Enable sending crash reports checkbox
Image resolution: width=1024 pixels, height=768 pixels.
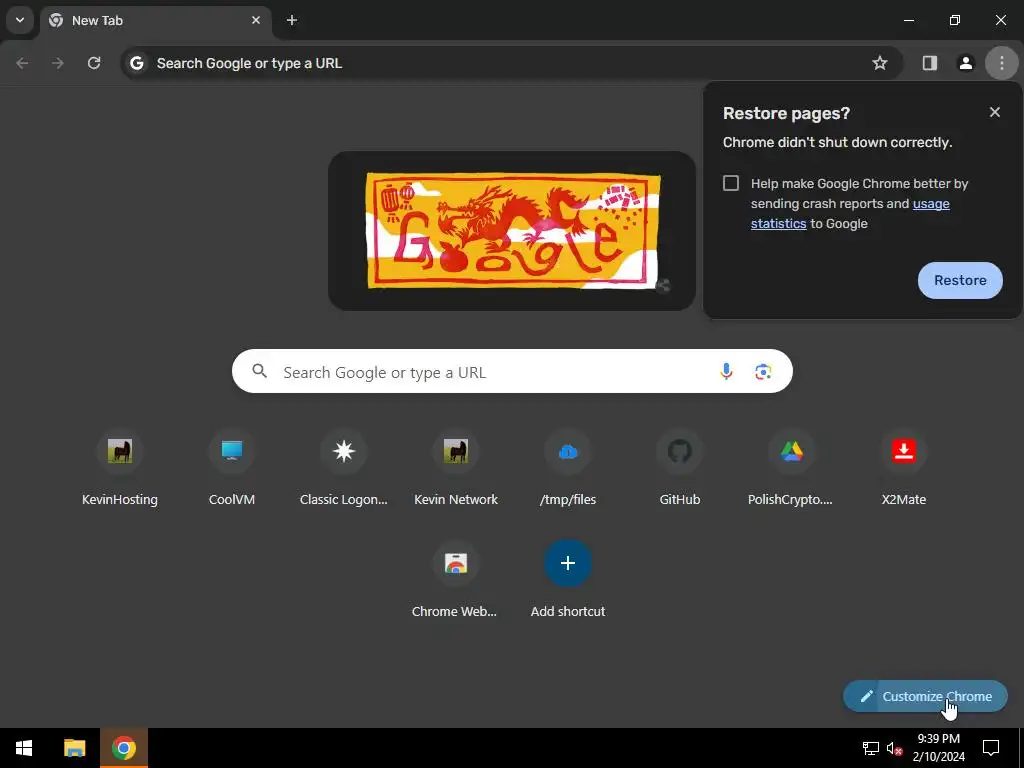pyautogui.click(x=731, y=183)
